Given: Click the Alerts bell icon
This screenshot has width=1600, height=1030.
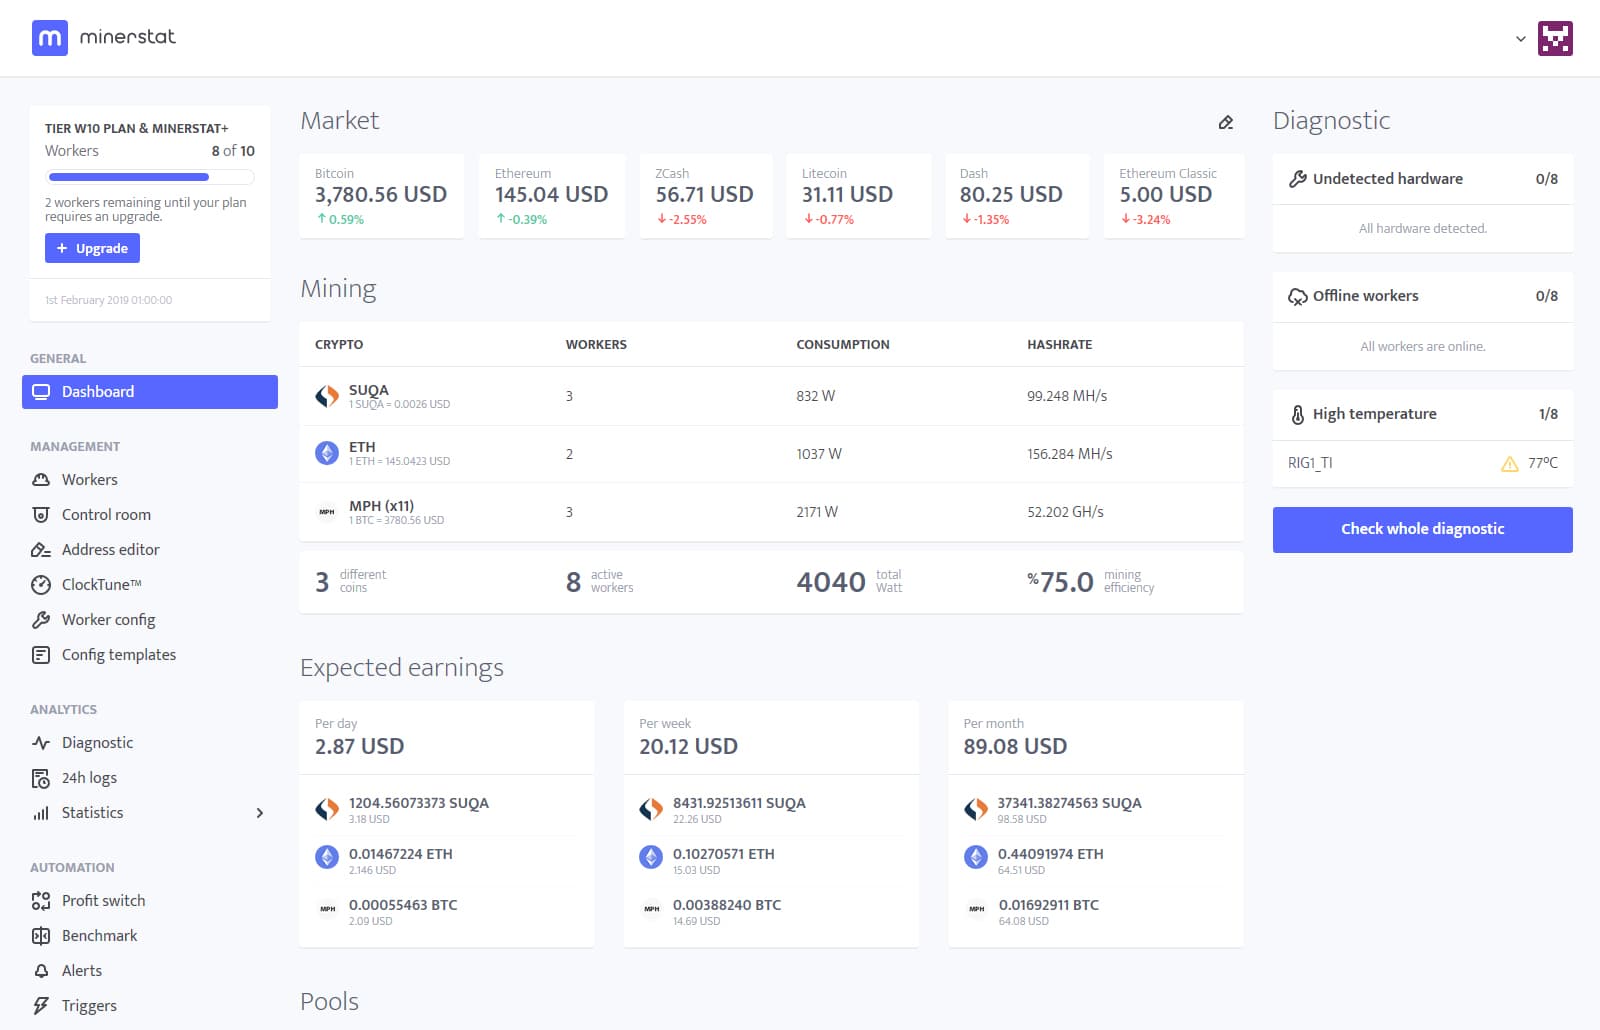Looking at the screenshot, I should 41,971.
